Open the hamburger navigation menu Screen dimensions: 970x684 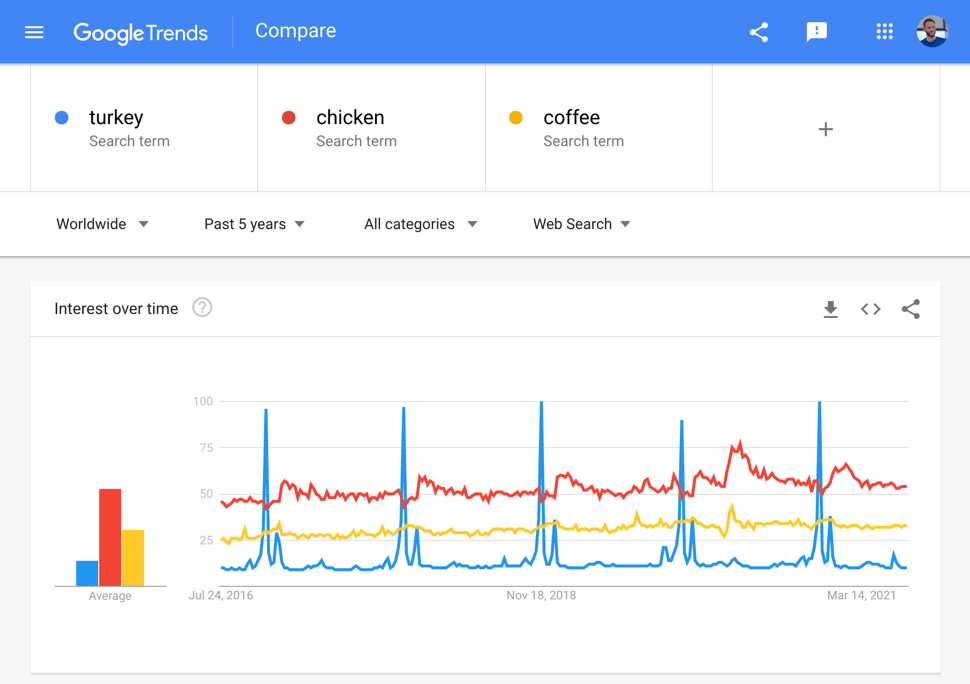33,31
